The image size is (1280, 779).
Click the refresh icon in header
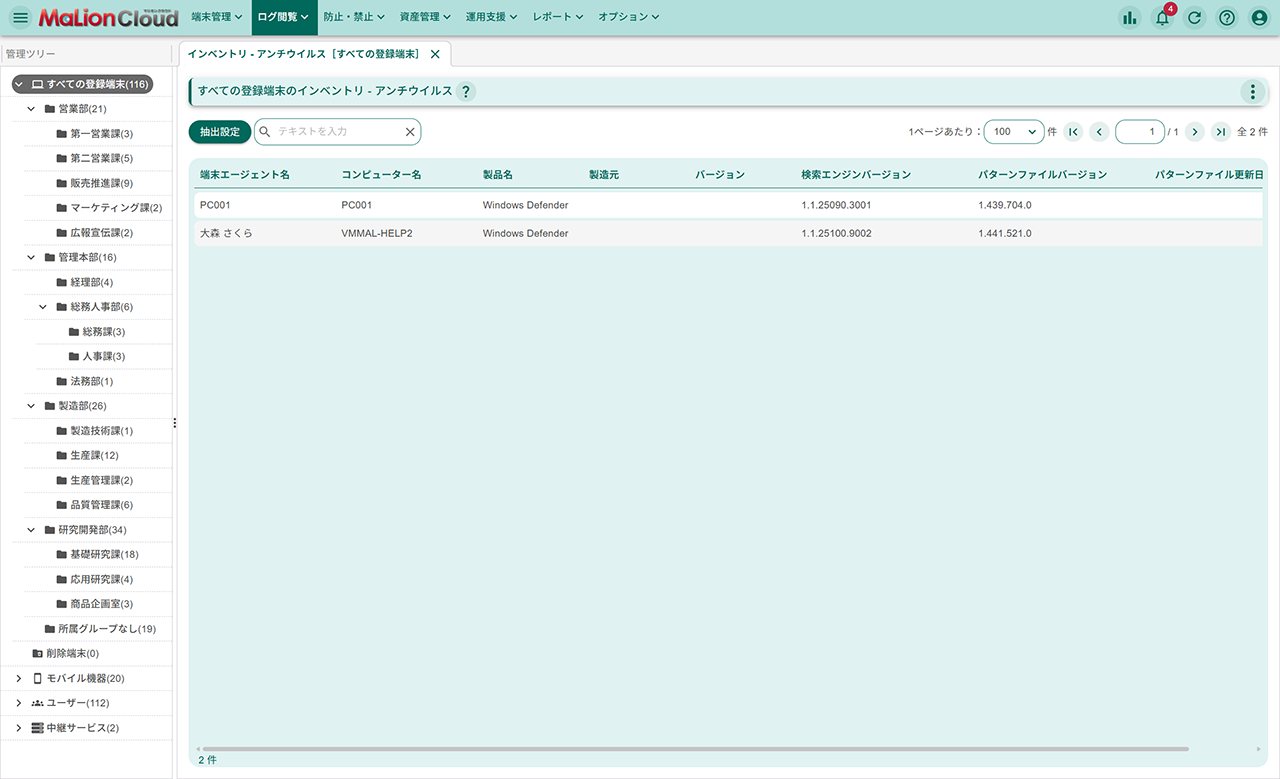point(1194,17)
